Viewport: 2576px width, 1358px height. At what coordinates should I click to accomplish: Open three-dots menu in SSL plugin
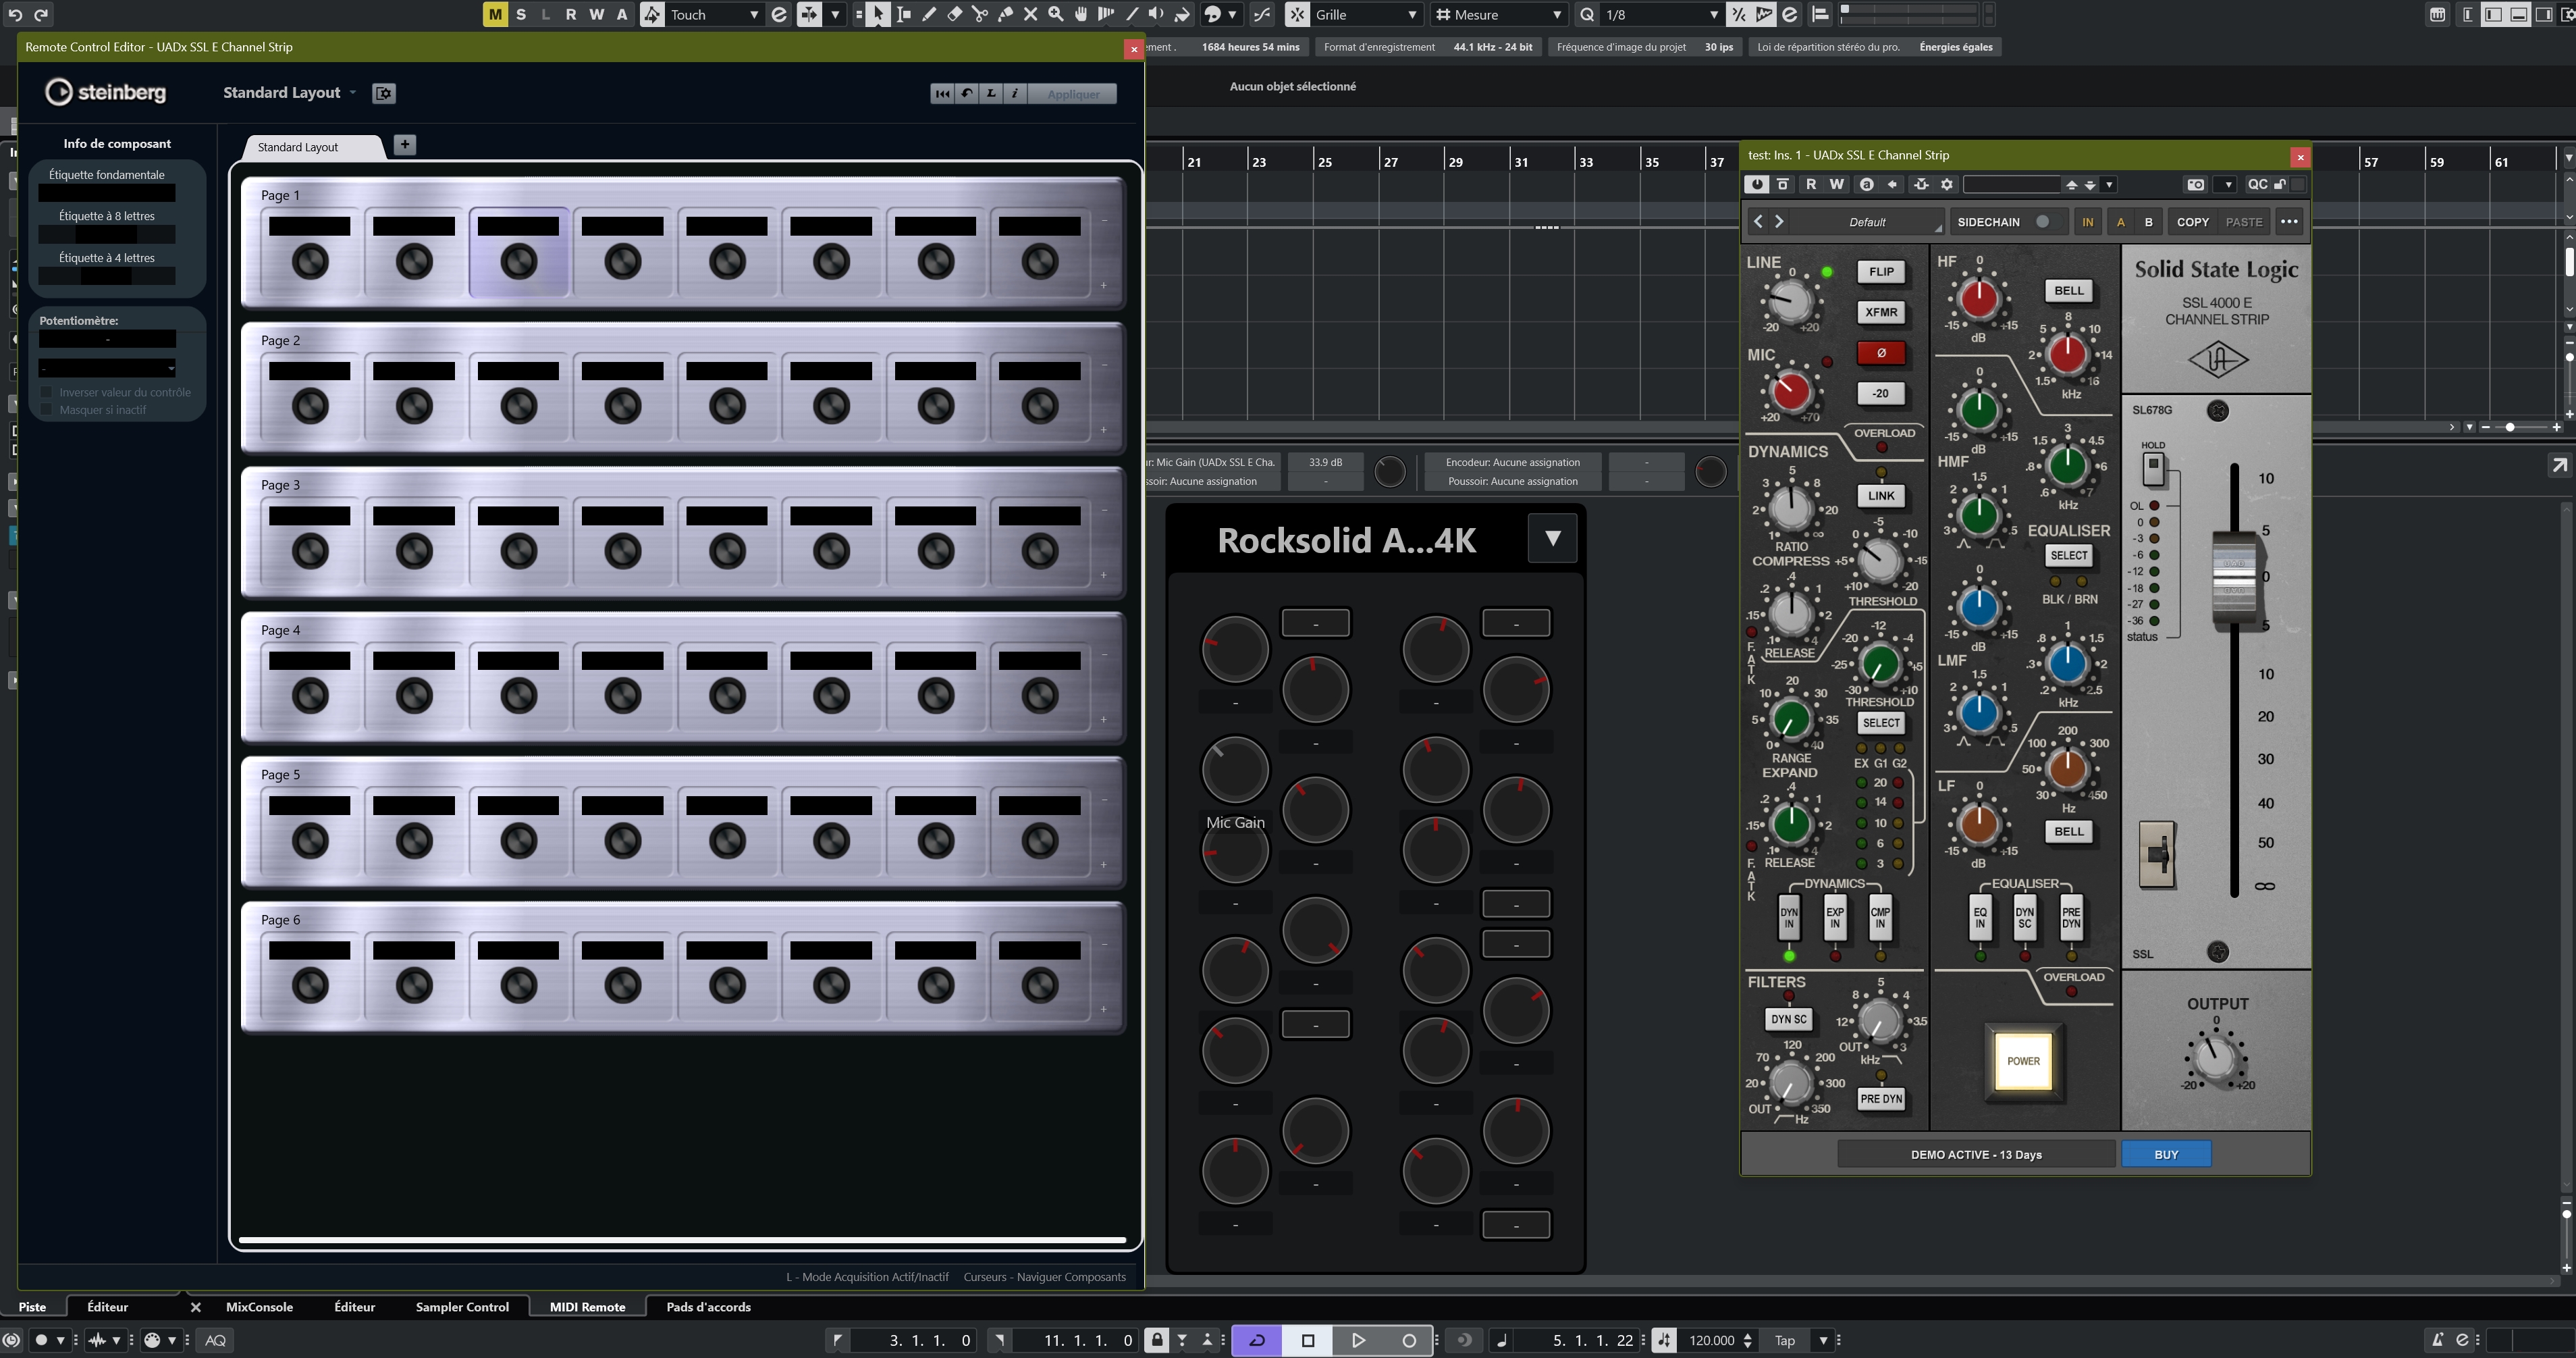point(2289,222)
